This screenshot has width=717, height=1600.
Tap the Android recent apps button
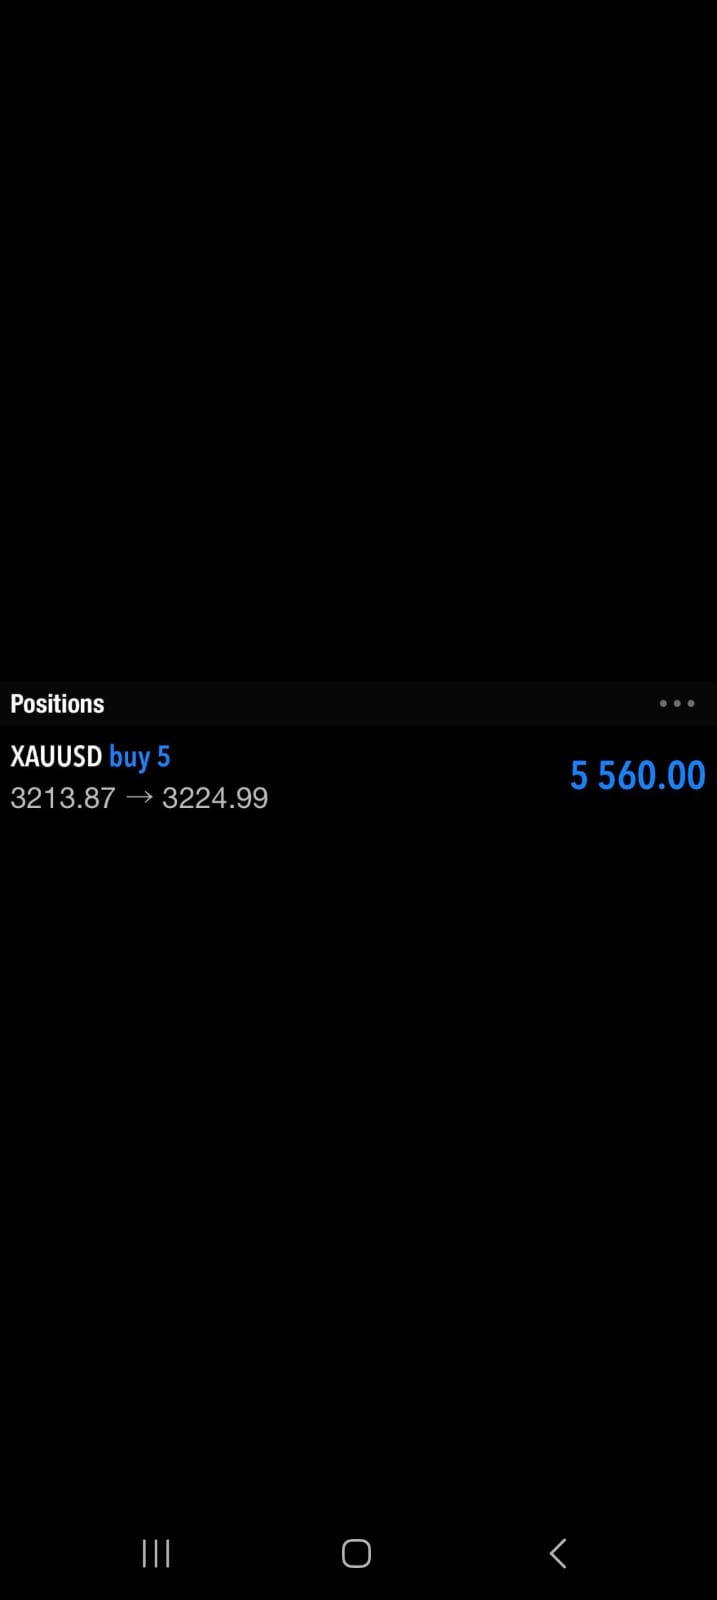[156, 1553]
